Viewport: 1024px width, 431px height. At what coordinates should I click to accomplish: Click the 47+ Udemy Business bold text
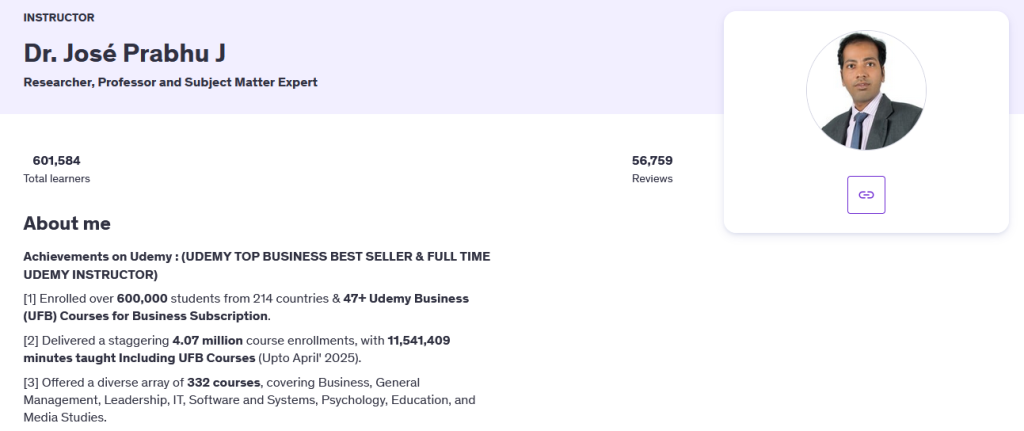(x=406, y=298)
